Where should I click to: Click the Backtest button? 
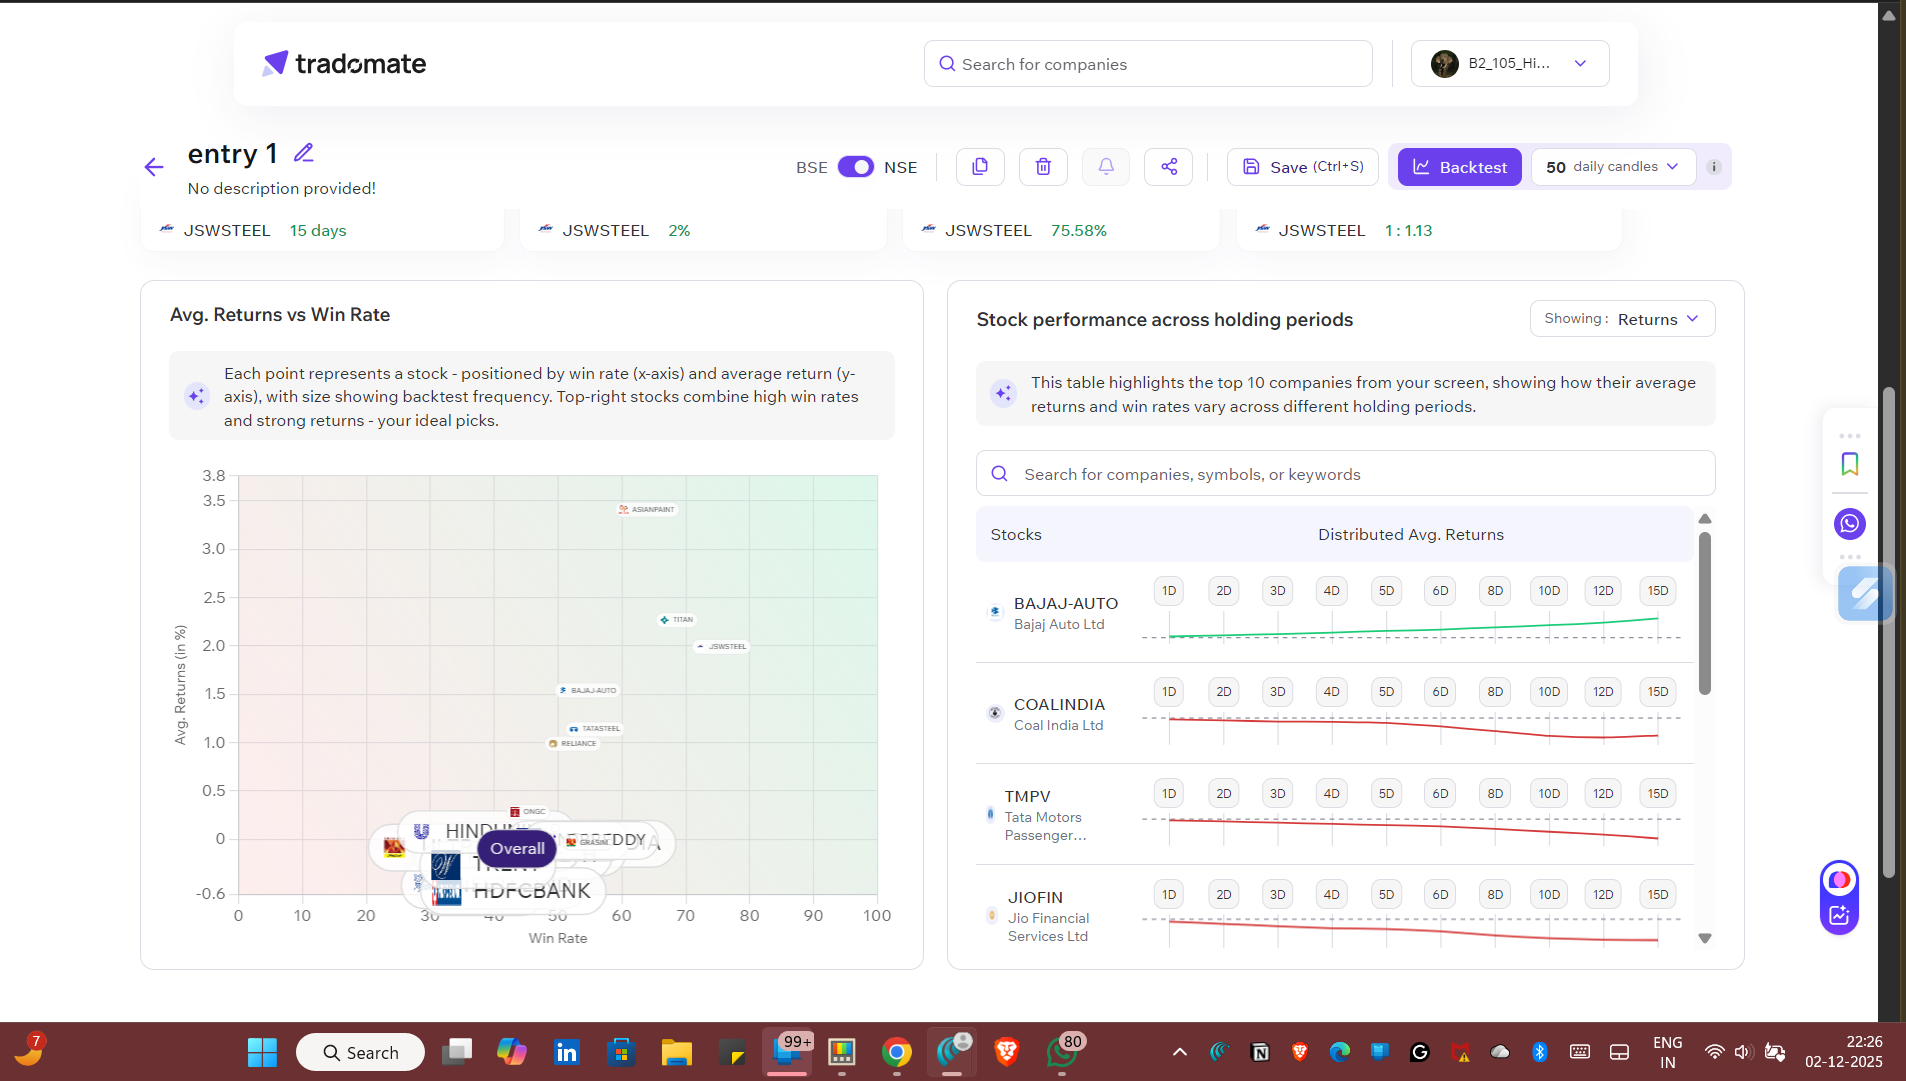coord(1460,167)
